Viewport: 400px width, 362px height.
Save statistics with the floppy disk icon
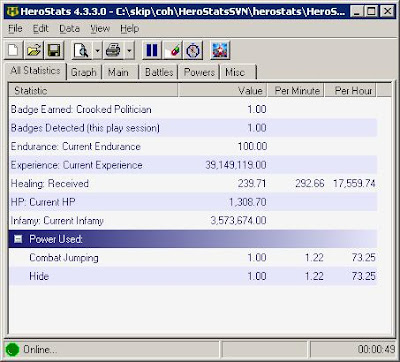(x=54, y=50)
